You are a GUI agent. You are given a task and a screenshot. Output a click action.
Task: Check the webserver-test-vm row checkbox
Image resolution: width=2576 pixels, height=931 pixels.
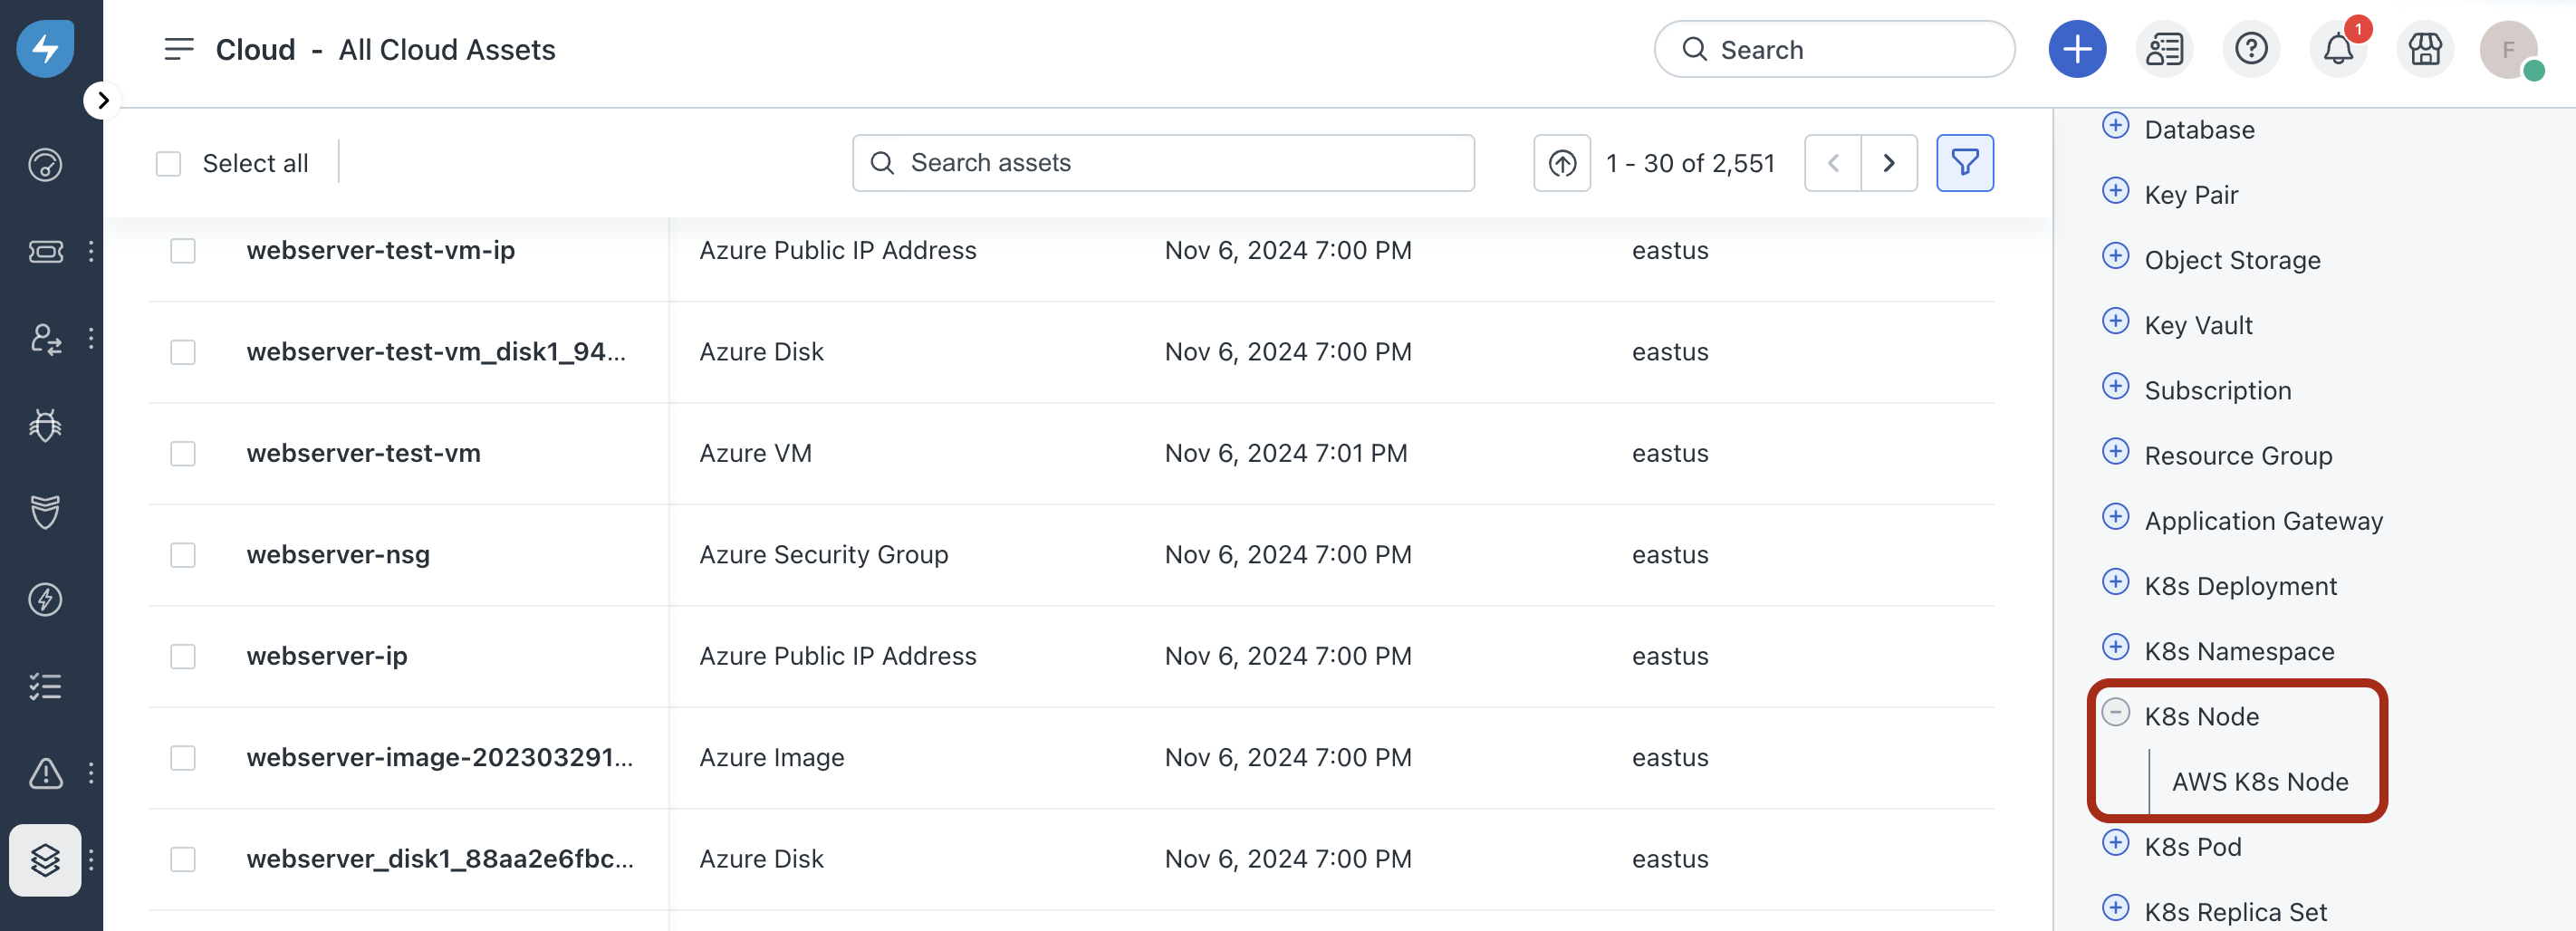point(182,453)
